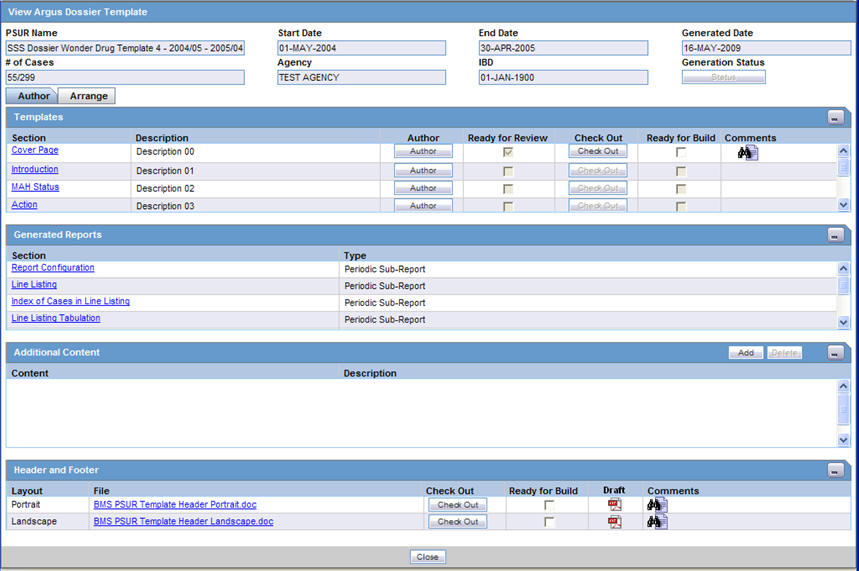The image size is (859, 571).
Task: Toggle Ready for Review for MAH Status
Action: tap(508, 189)
